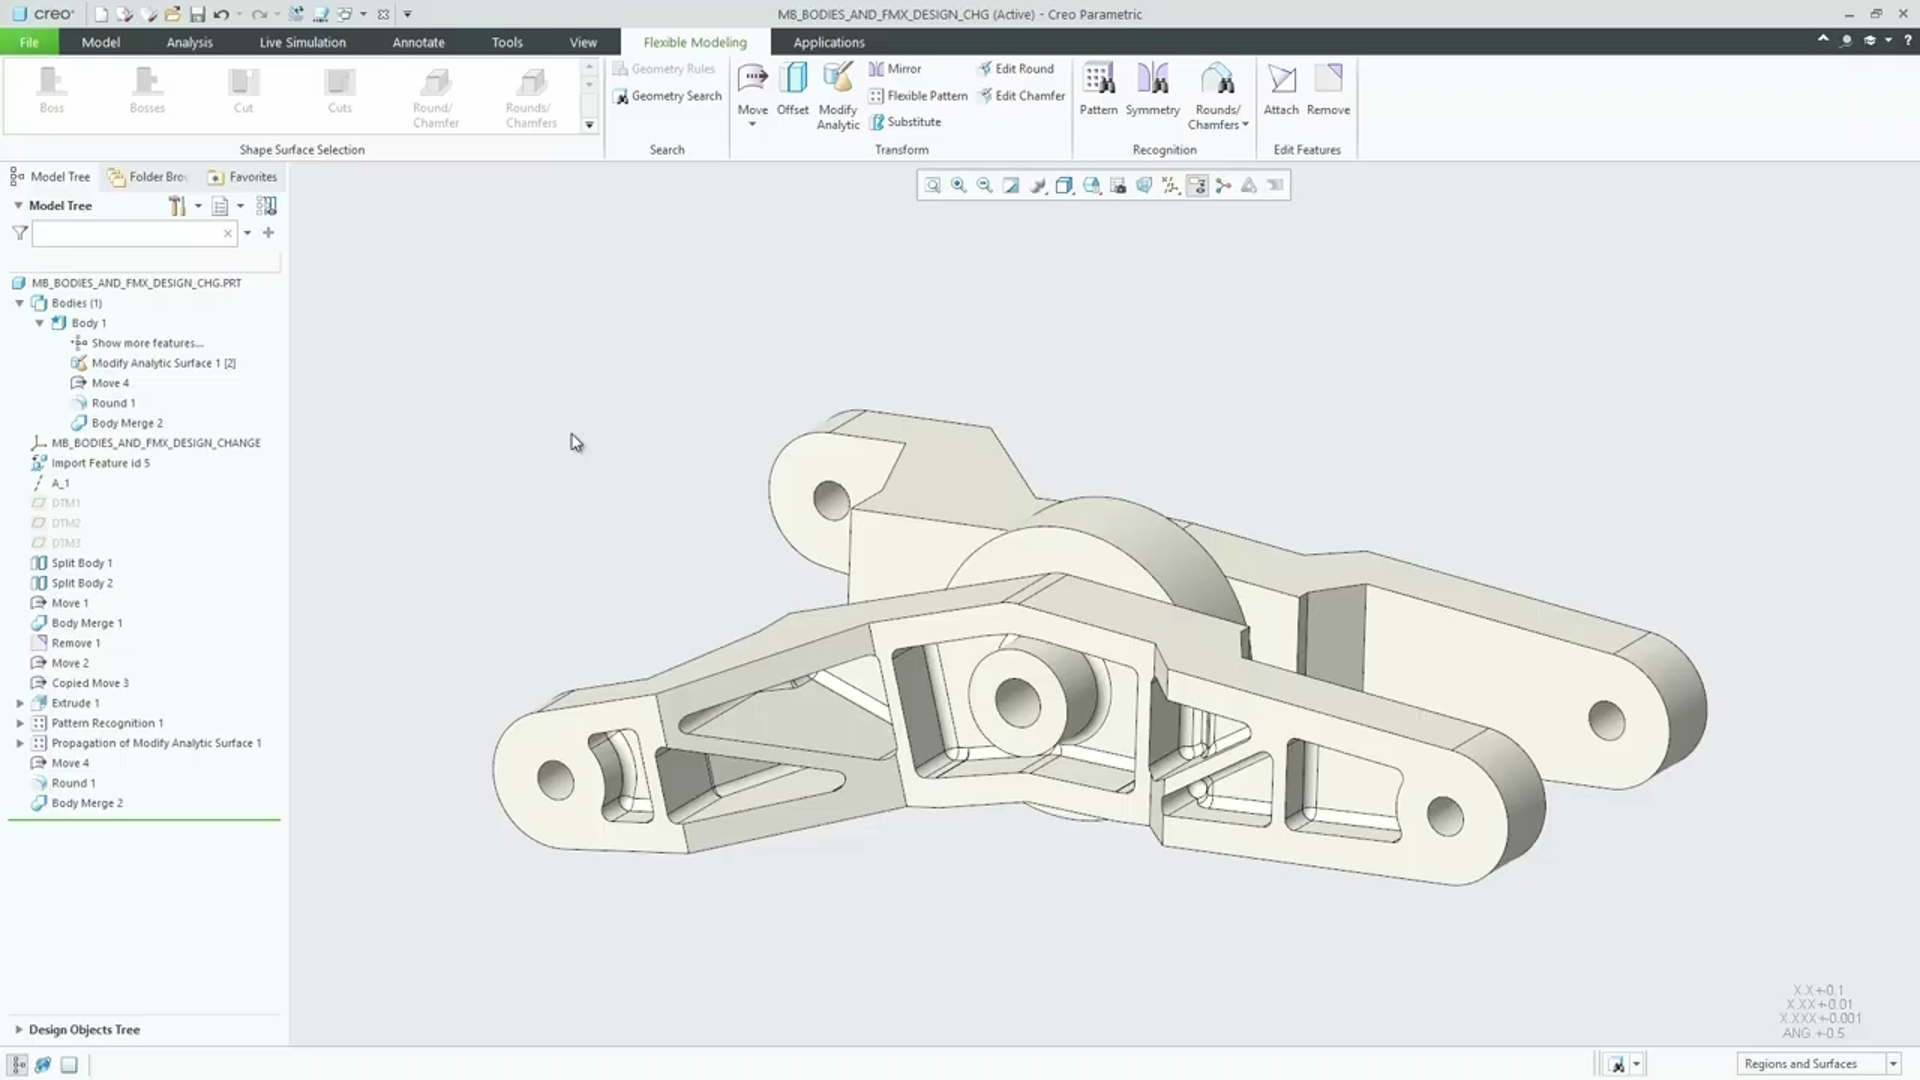The height and width of the screenshot is (1080, 1920).
Task: Switch to the Analysis ribbon tab
Action: pos(189,42)
